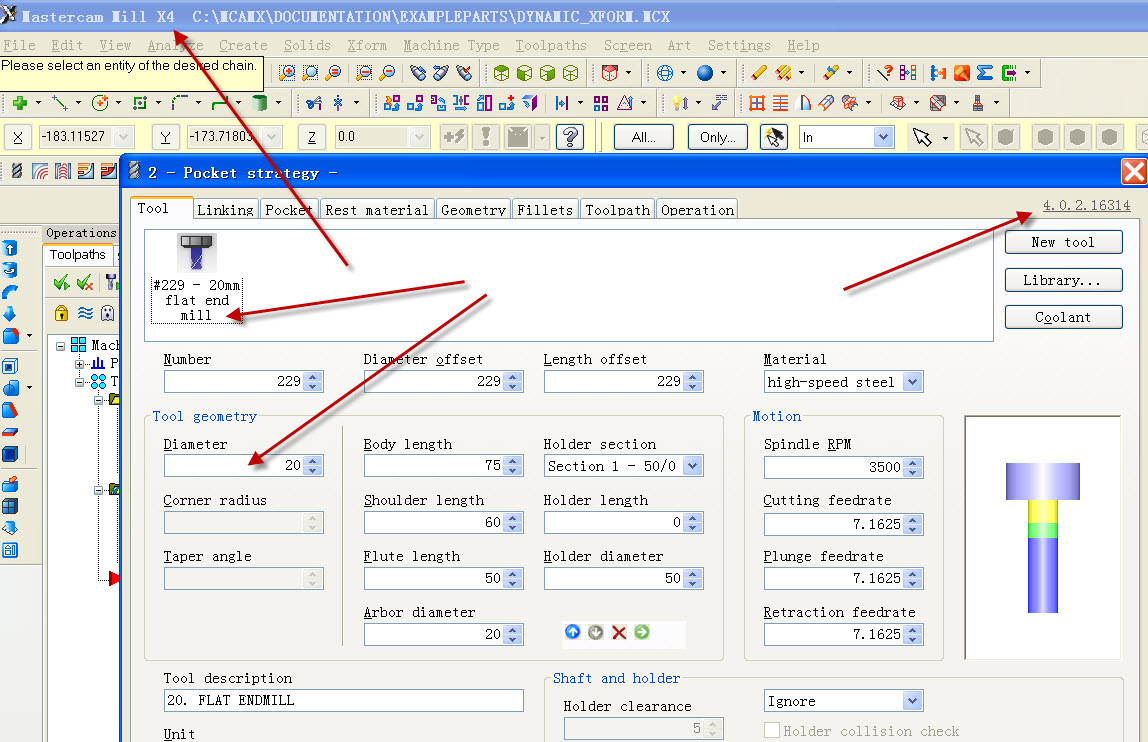Click the red grid Xform icon
1148x742 pixels.
click(757, 103)
